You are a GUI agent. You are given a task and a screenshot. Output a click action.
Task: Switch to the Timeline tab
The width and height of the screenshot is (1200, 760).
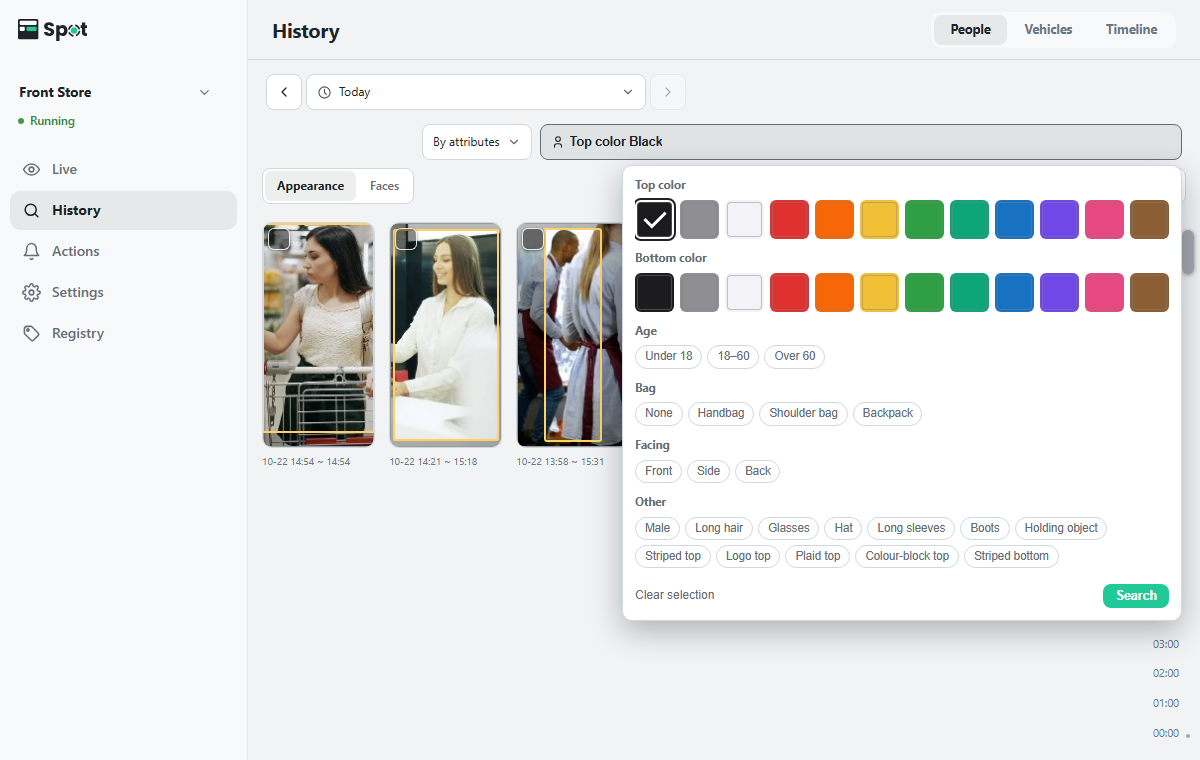point(1131,30)
